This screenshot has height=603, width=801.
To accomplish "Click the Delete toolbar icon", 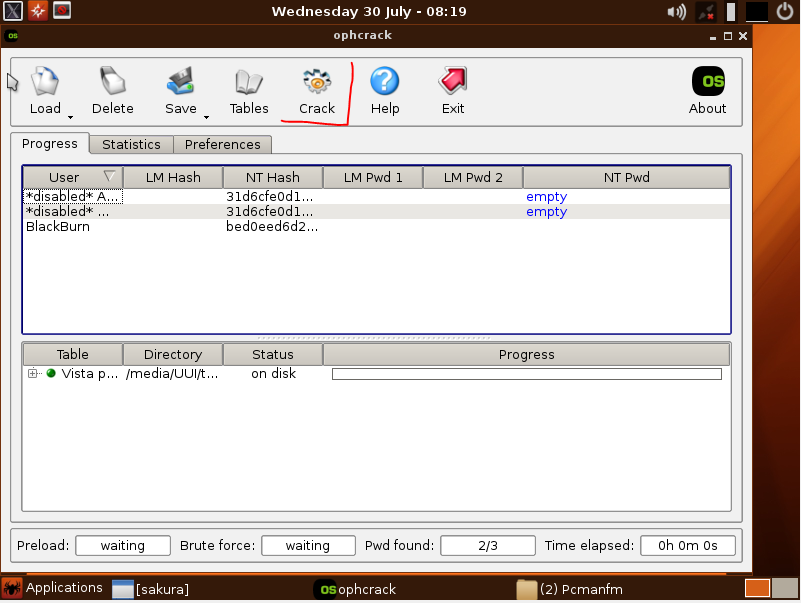I will [x=112, y=81].
